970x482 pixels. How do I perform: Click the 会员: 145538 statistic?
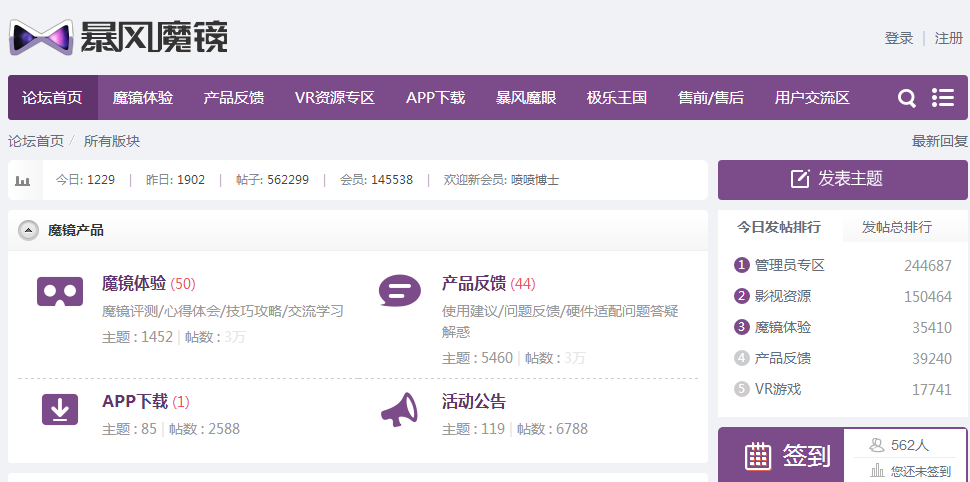click(x=376, y=180)
